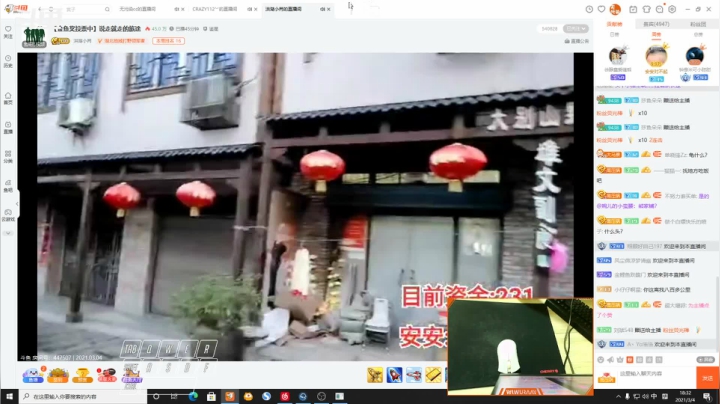This screenshot has height=404, width=720.
Task: Open History in the left sidebar
Action: pos(8,62)
